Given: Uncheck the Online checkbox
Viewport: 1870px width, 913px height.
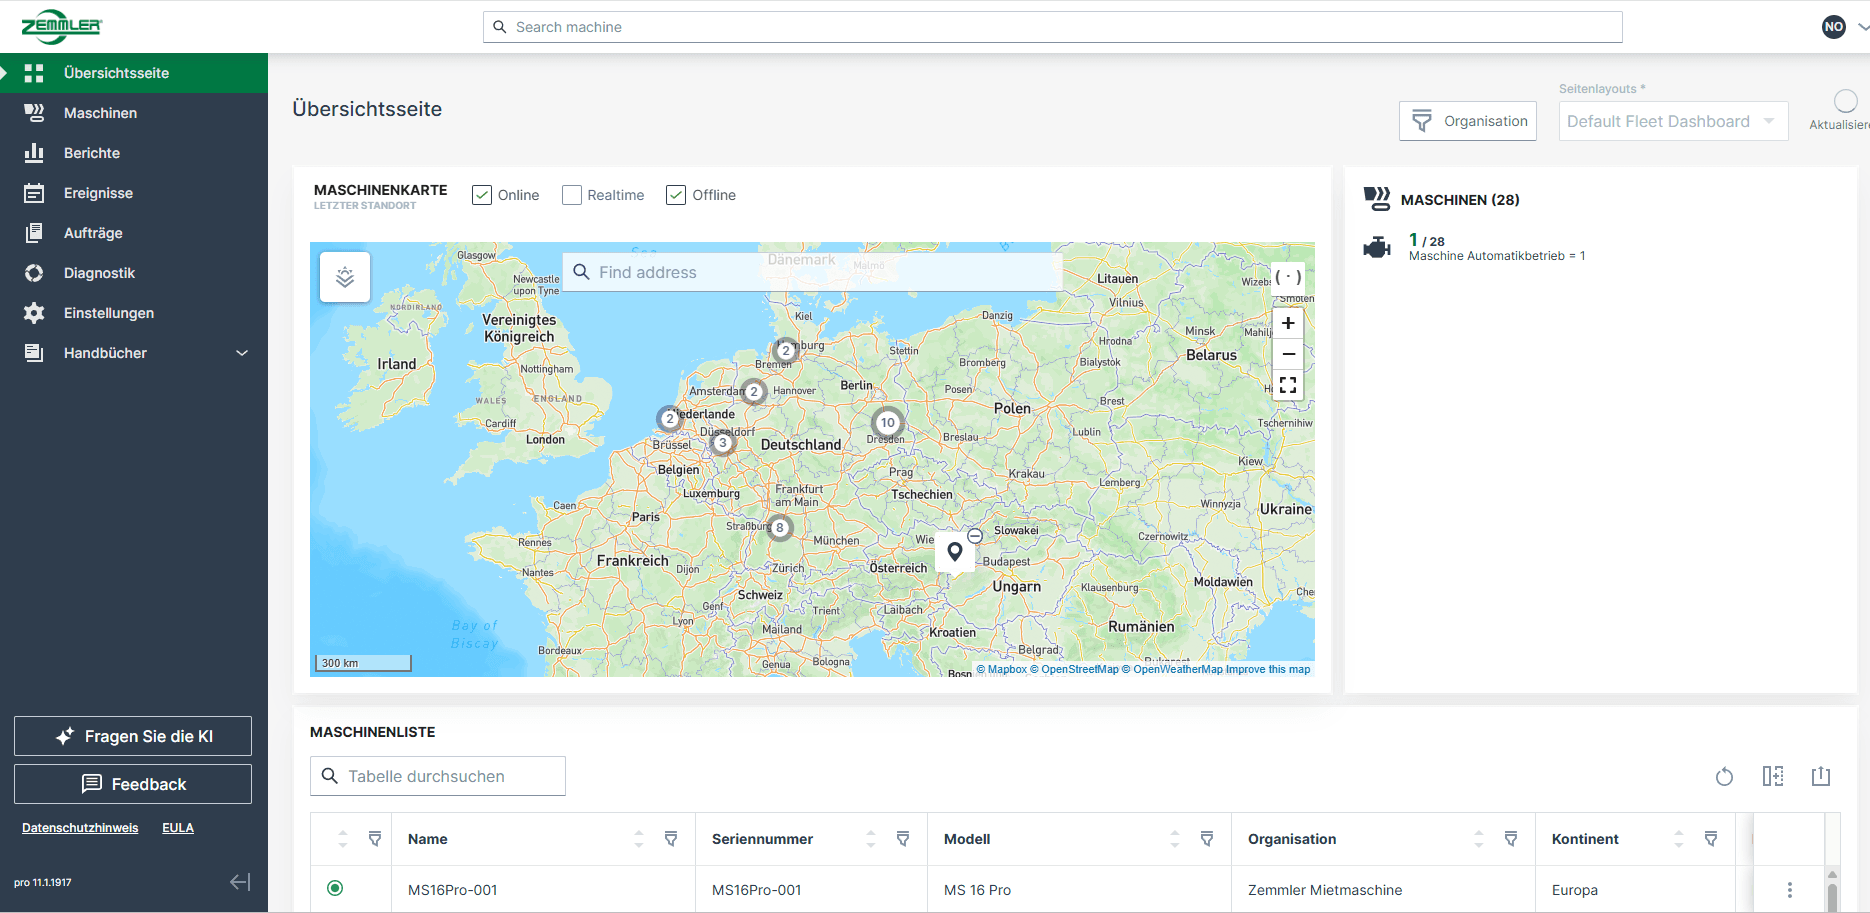Looking at the screenshot, I should 482,195.
